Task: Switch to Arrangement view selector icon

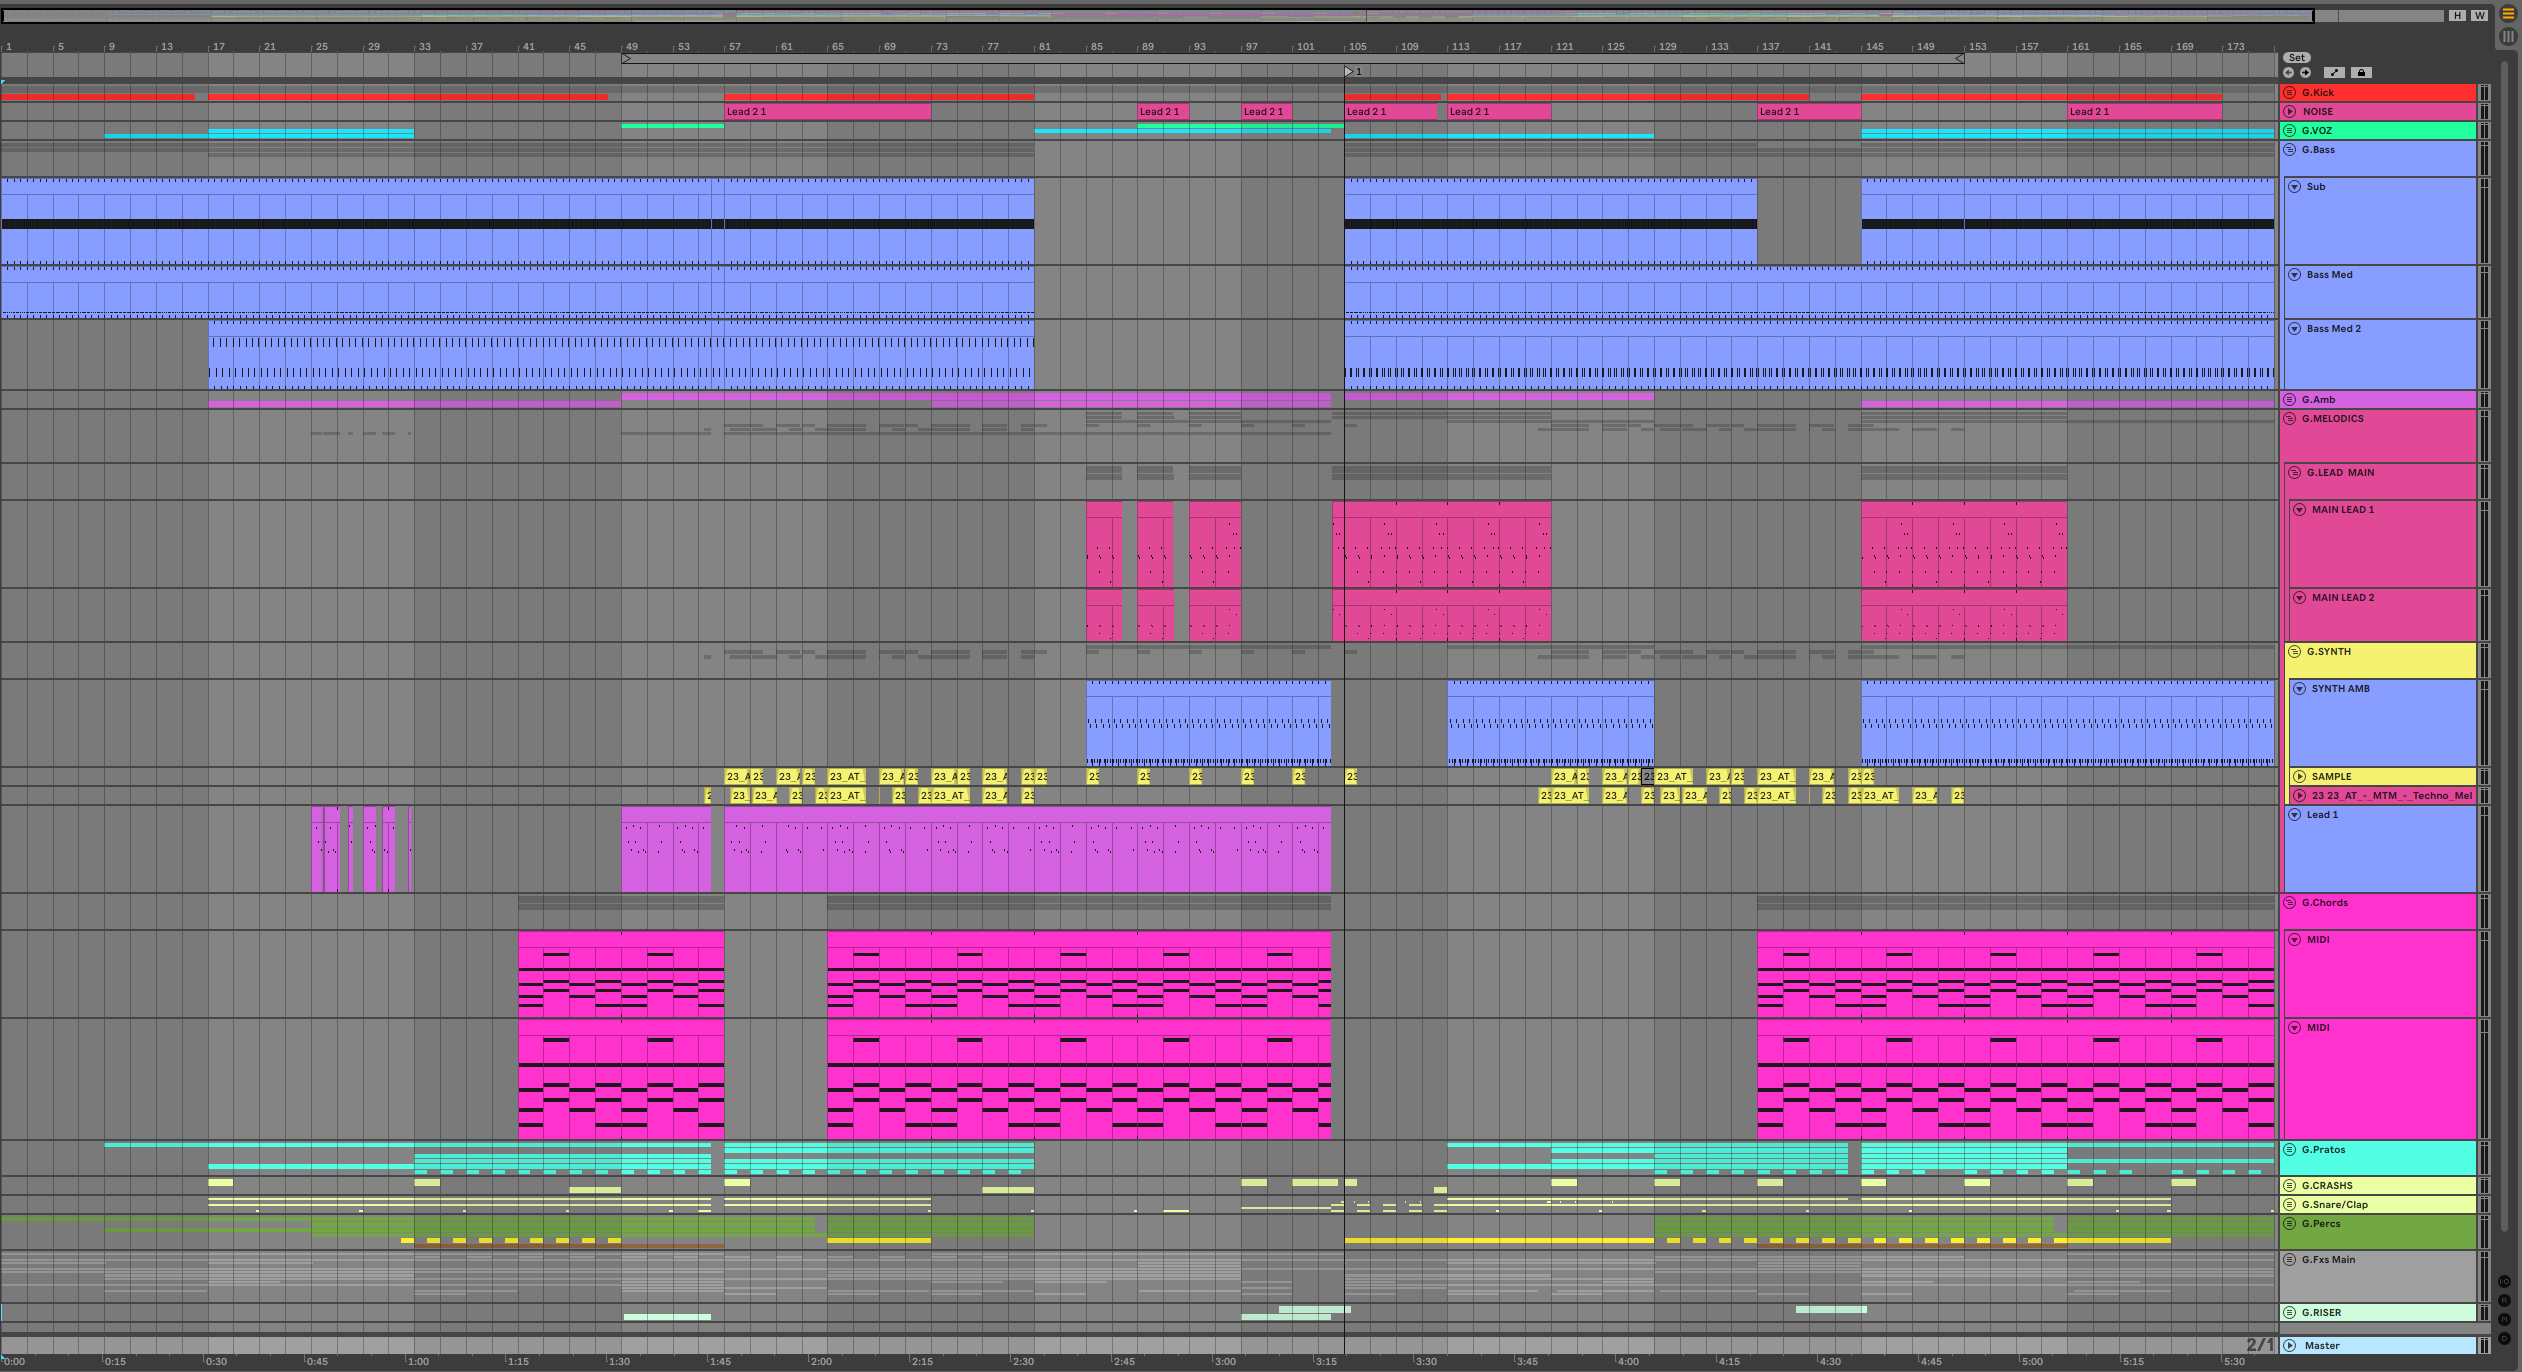Action: (2508, 15)
